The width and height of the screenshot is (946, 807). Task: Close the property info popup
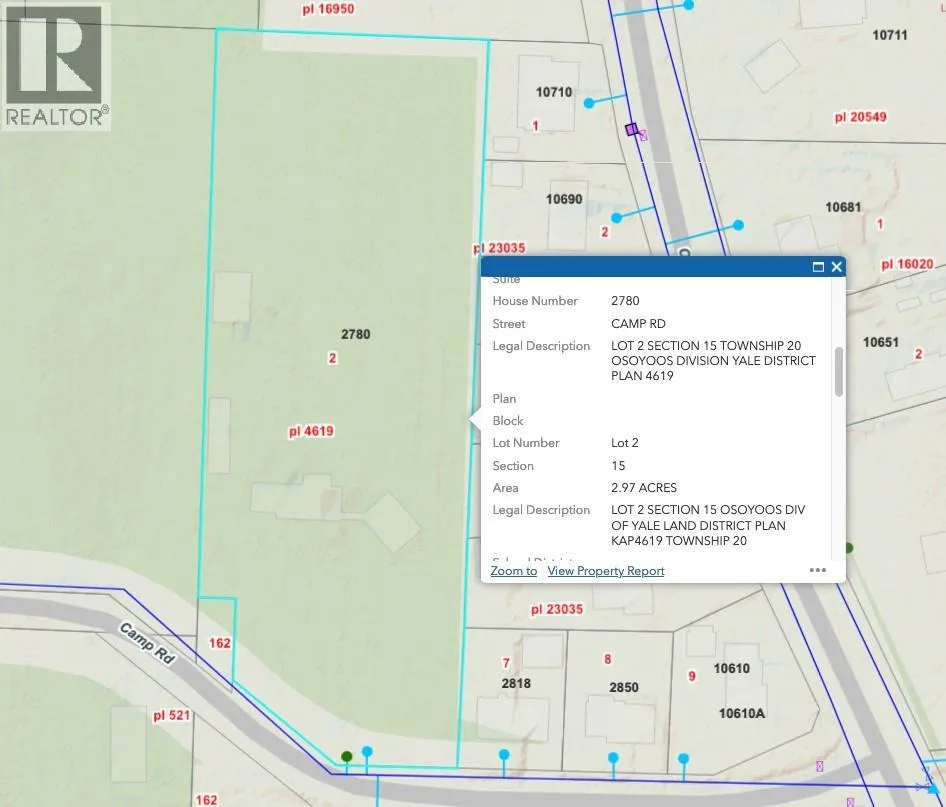click(836, 267)
